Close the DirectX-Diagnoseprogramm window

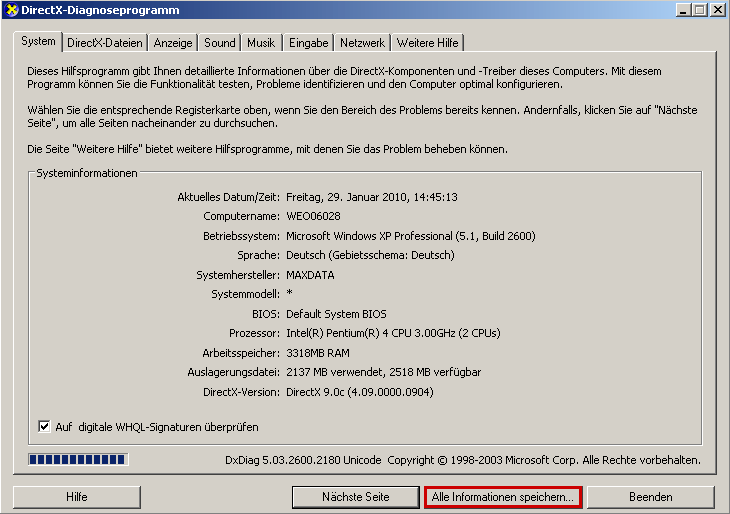tap(717, 10)
